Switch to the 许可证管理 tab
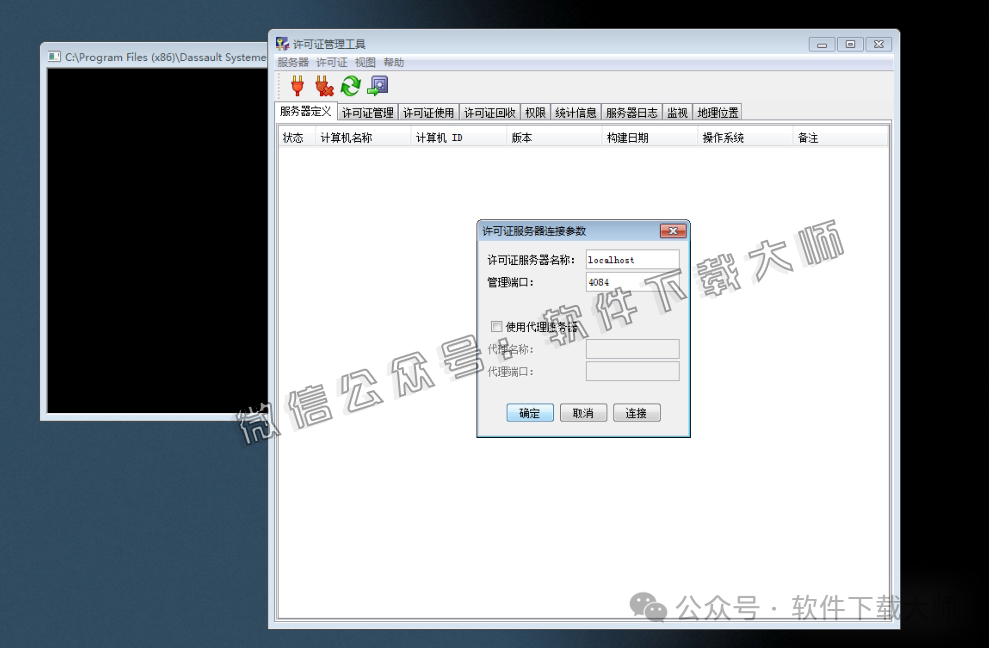 pos(367,112)
